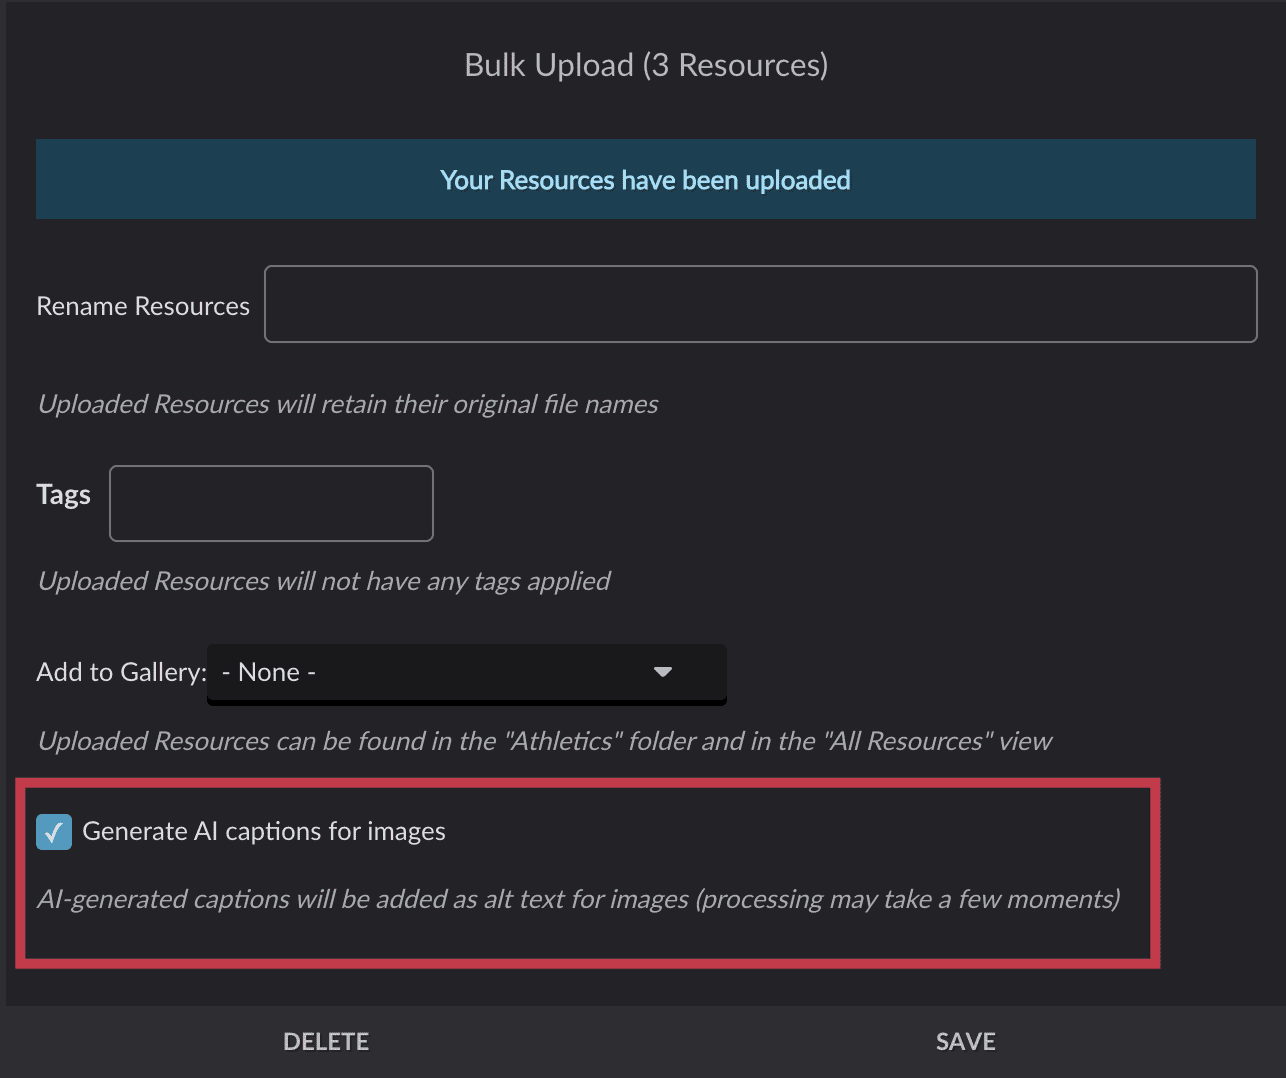Click the "Add to Gallery:" label

point(121,672)
